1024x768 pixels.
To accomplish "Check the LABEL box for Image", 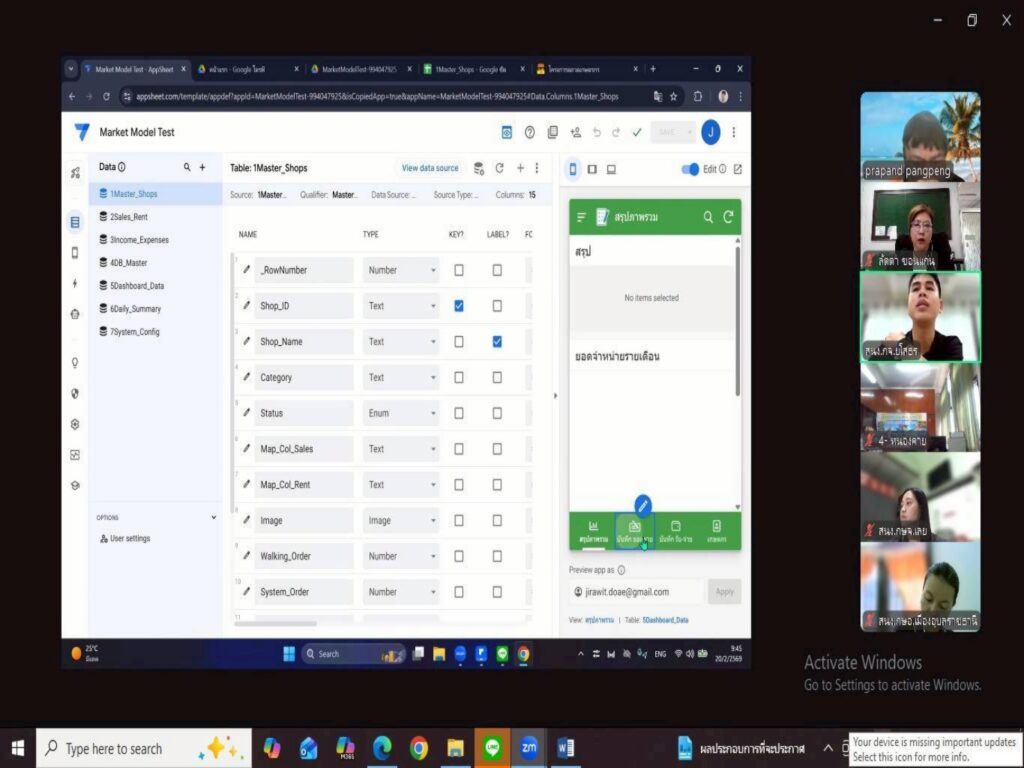I will [497, 520].
